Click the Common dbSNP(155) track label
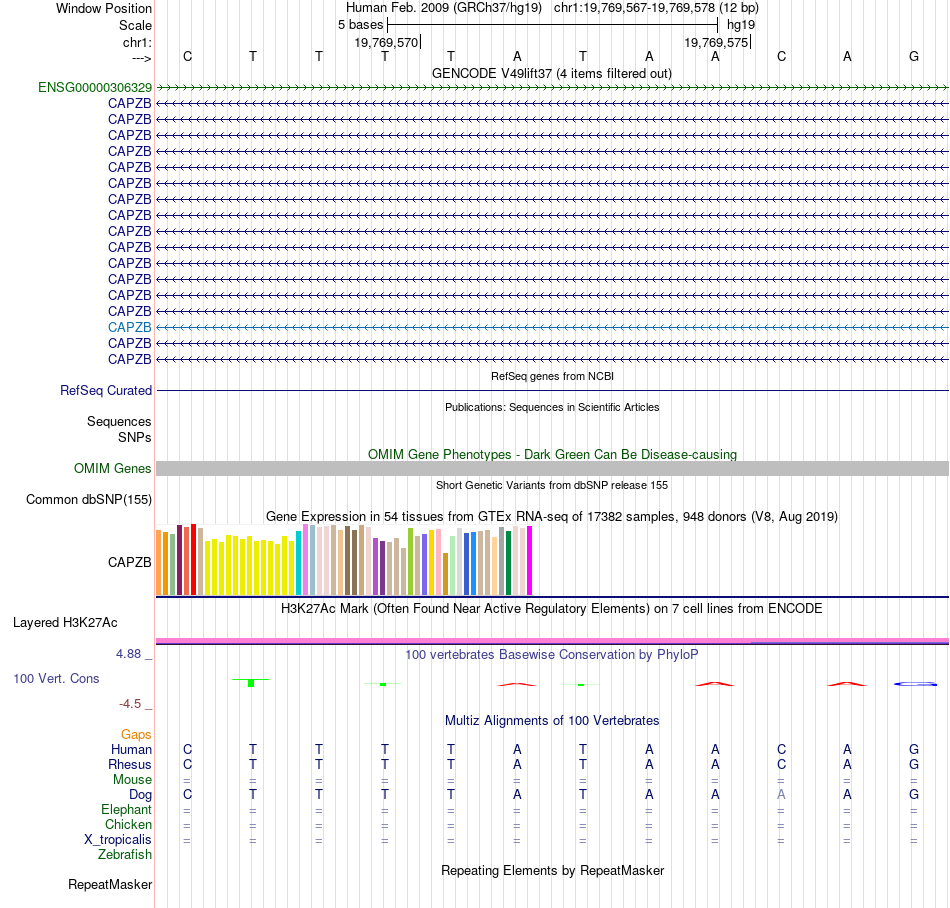 [x=89, y=500]
